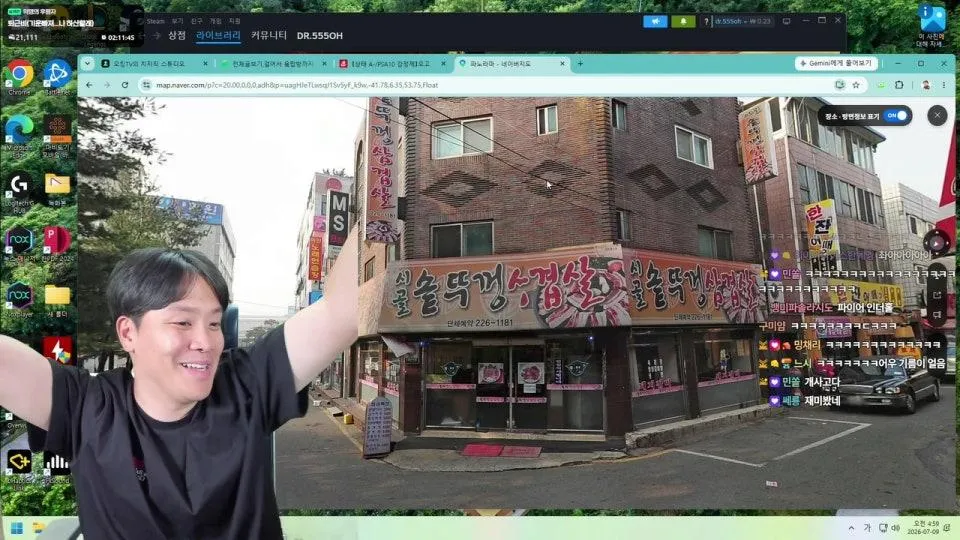Screen dimensions: 960x540
Task: Switch to the 오킹TV 치지직 스튜디오 tab
Action: coord(156,64)
